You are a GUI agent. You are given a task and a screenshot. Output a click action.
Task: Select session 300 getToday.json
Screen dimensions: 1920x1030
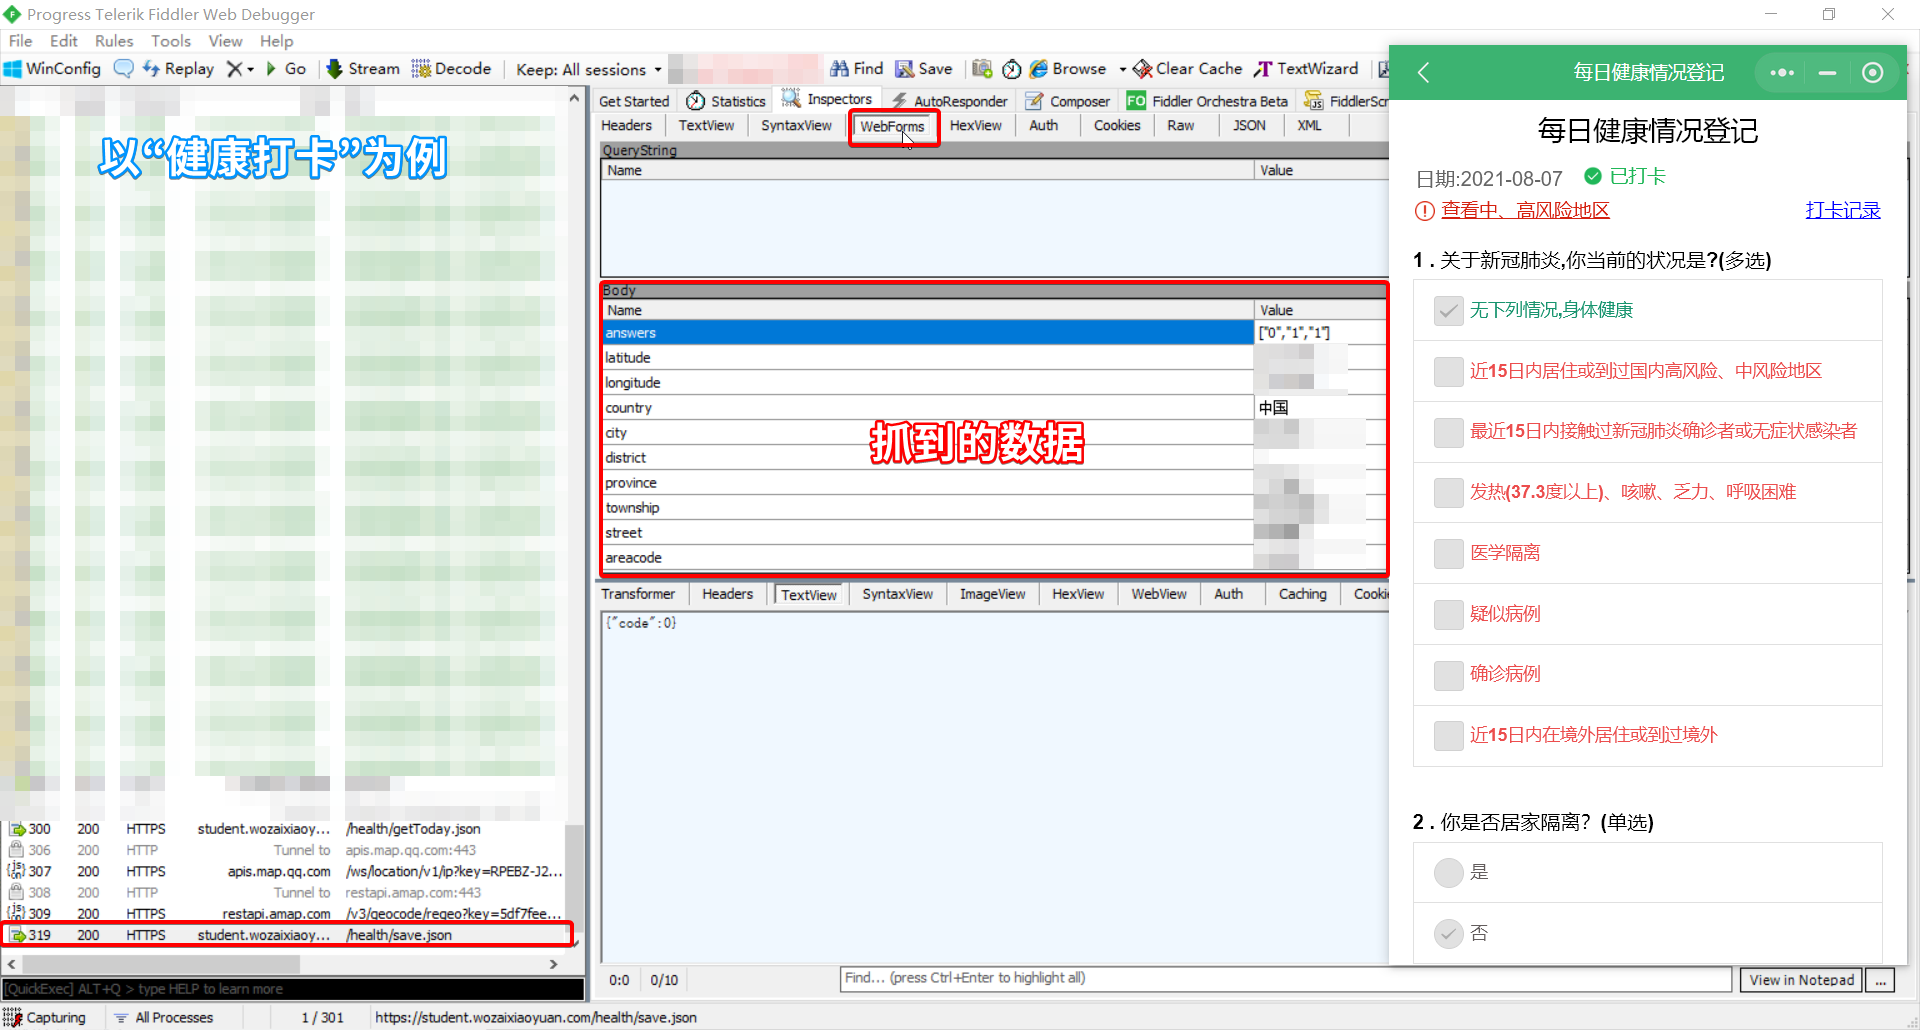tap(284, 829)
